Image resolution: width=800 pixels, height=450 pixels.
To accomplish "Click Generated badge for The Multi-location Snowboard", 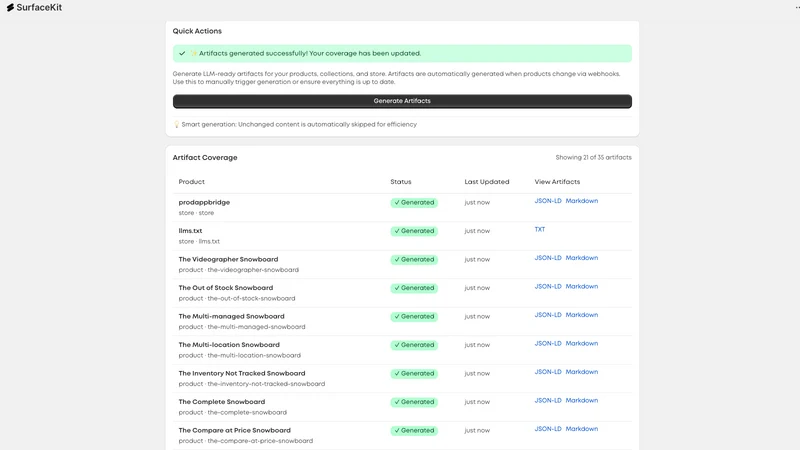I will pyautogui.click(x=414, y=345).
